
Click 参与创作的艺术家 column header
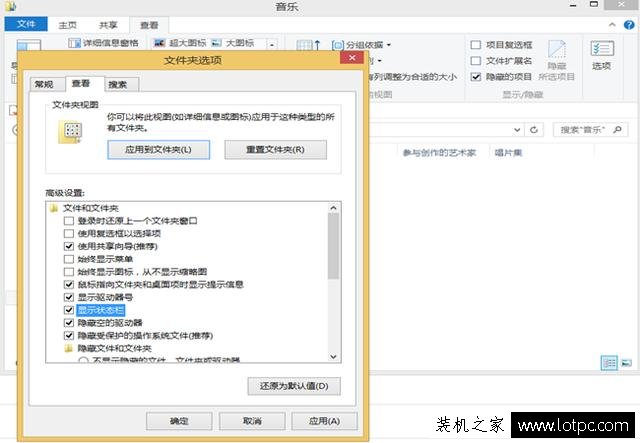point(439,153)
